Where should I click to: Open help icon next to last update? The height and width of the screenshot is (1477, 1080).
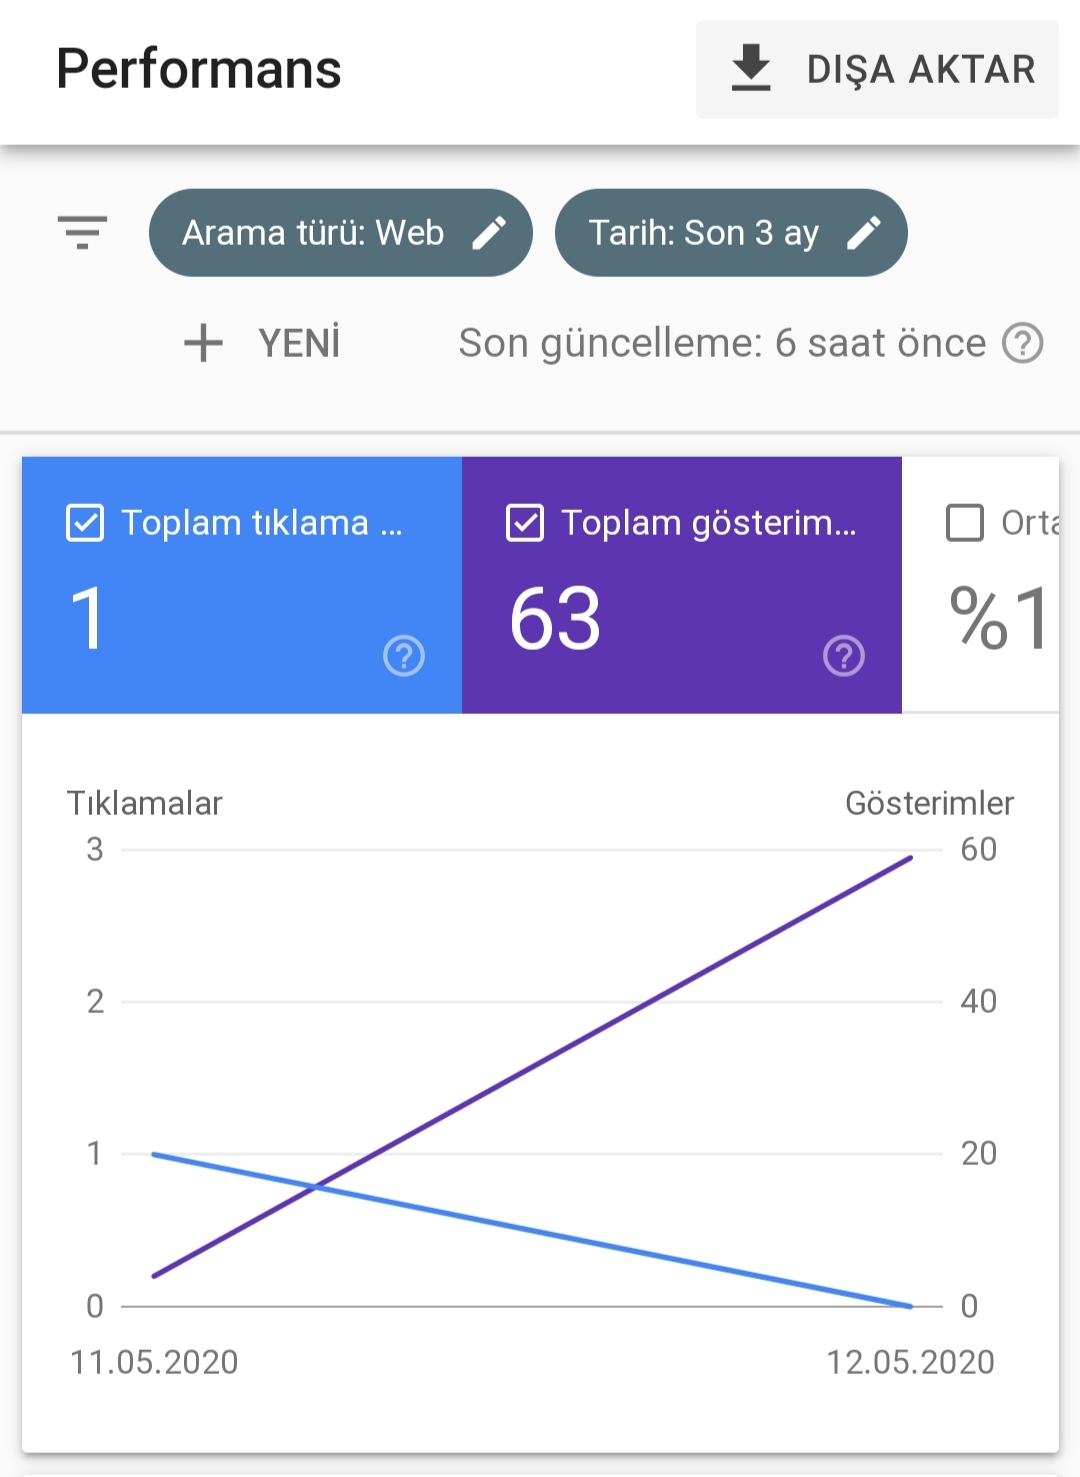pos(1023,343)
